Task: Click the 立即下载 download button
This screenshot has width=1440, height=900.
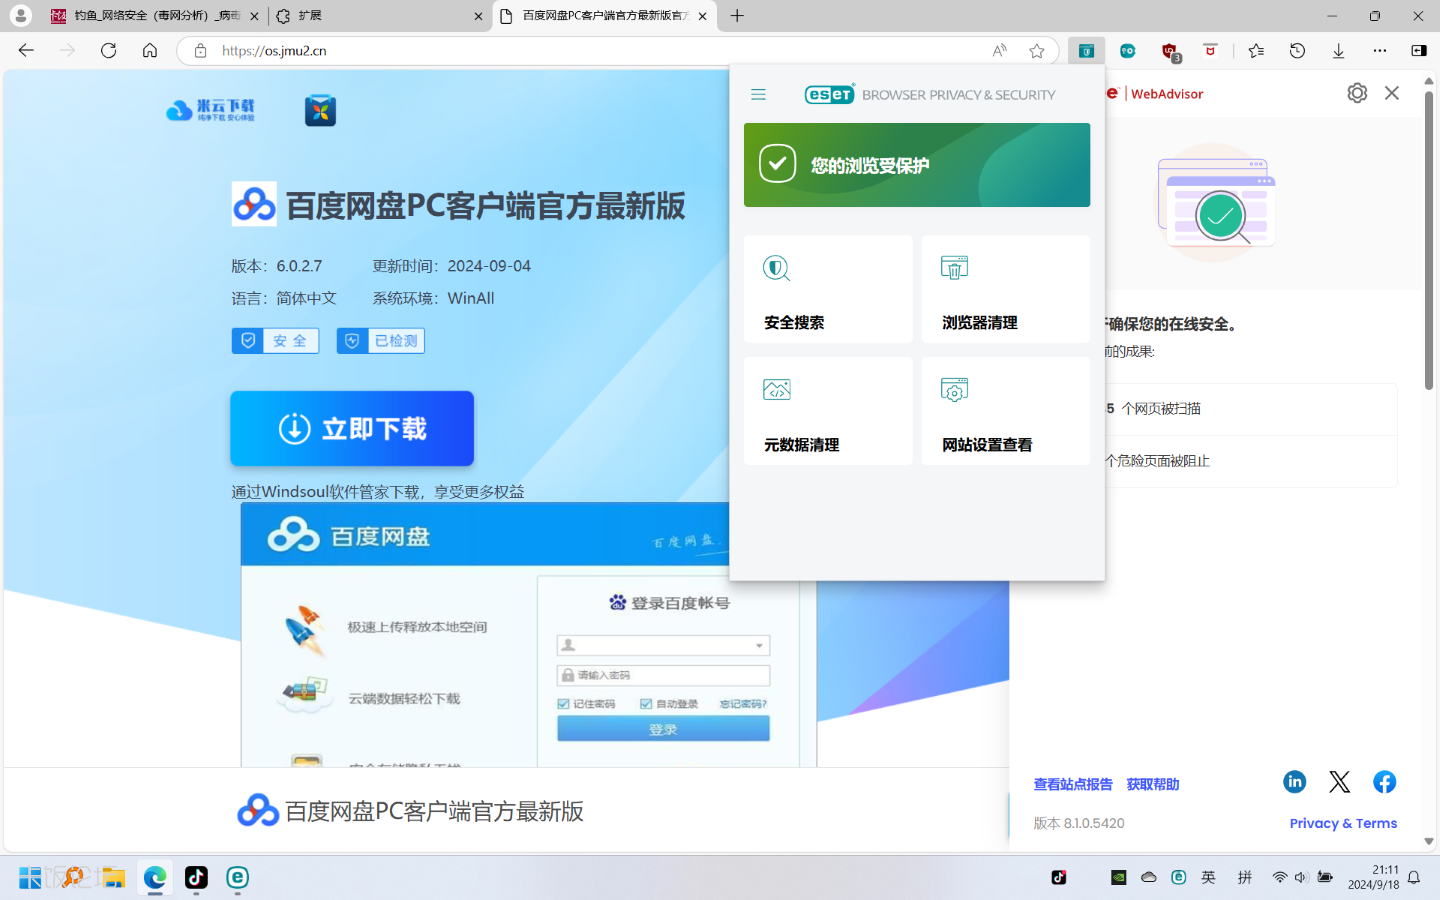Action: 352,428
